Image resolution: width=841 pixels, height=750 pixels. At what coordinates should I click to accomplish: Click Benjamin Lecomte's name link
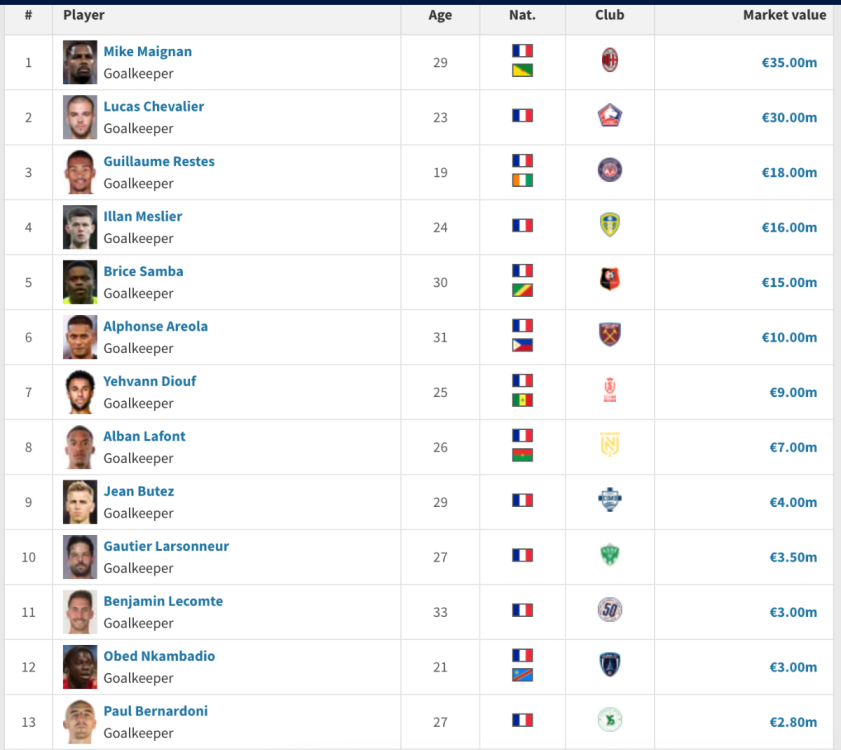pyautogui.click(x=163, y=601)
